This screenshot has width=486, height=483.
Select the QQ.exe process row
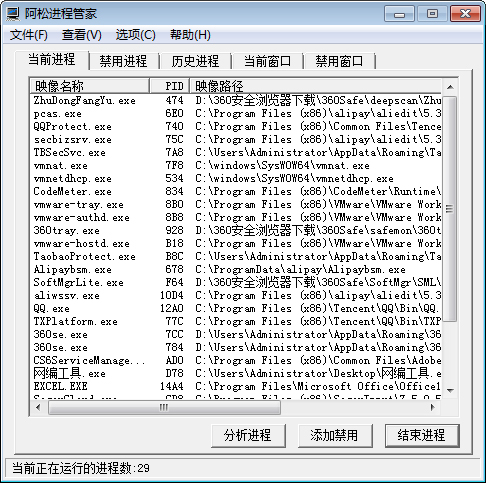pyautogui.click(x=236, y=308)
